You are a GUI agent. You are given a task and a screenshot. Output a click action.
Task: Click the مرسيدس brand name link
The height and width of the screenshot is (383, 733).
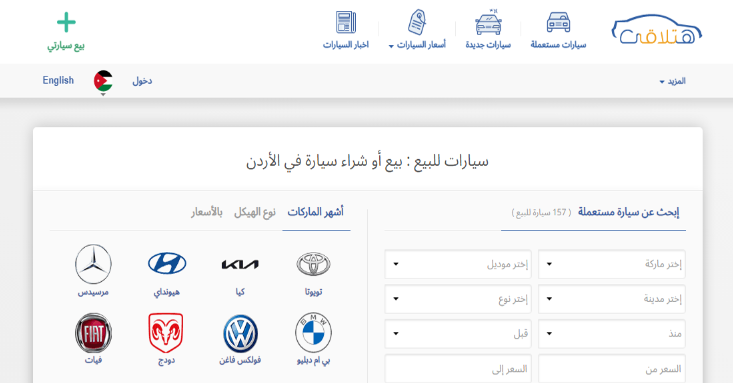93,292
